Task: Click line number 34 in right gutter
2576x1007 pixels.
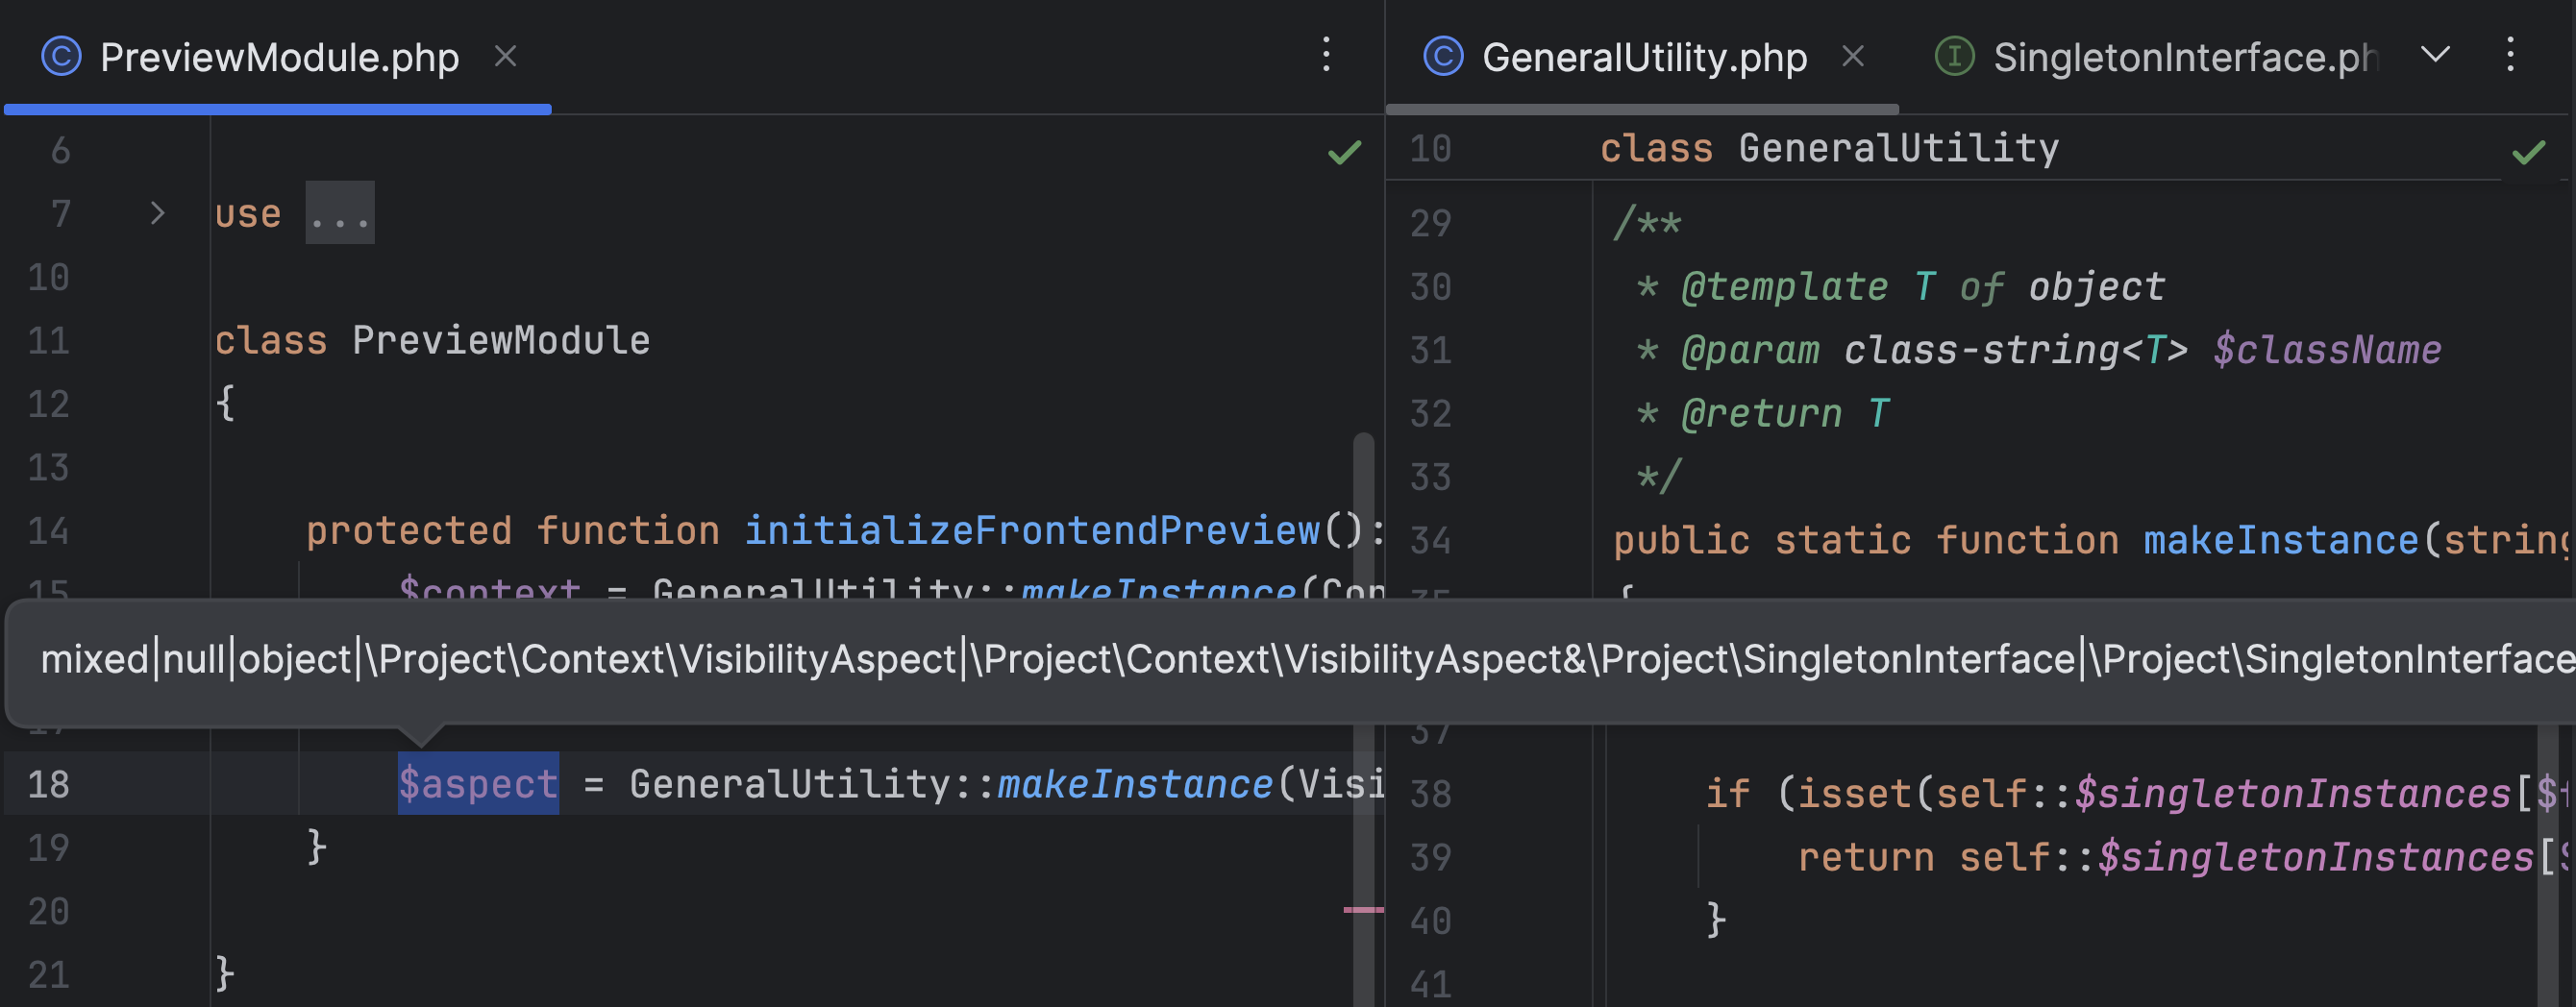Action: [x=1430, y=540]
